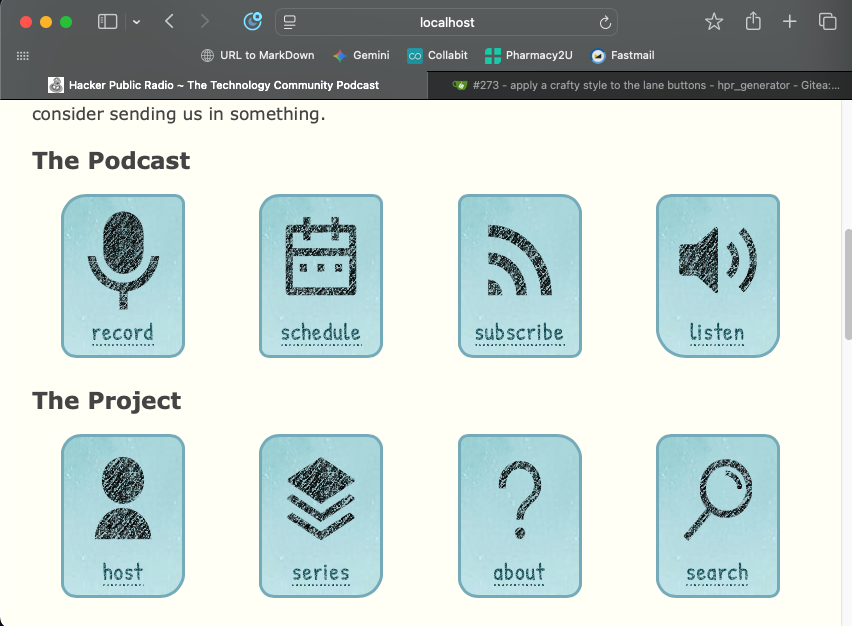Click the localhost address bar
This screenshot has height=626, width=852.
click(446, 22)
